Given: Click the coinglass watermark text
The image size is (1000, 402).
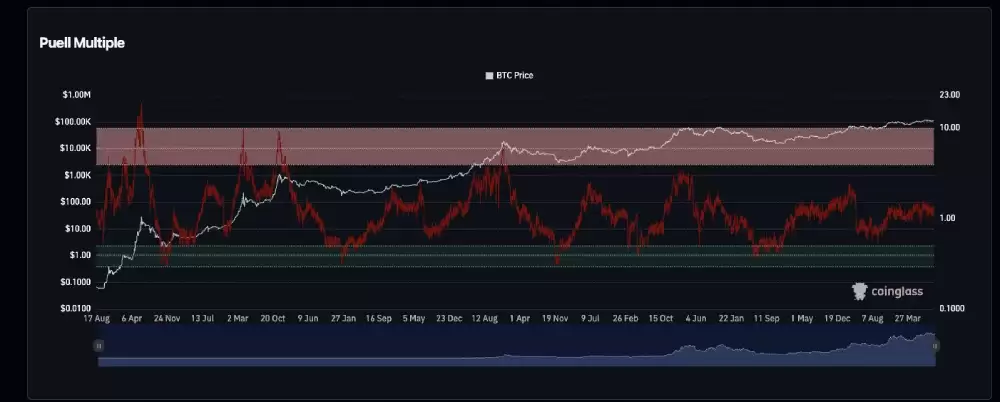Looking at the screenshot, I should (x=895, y=291).
